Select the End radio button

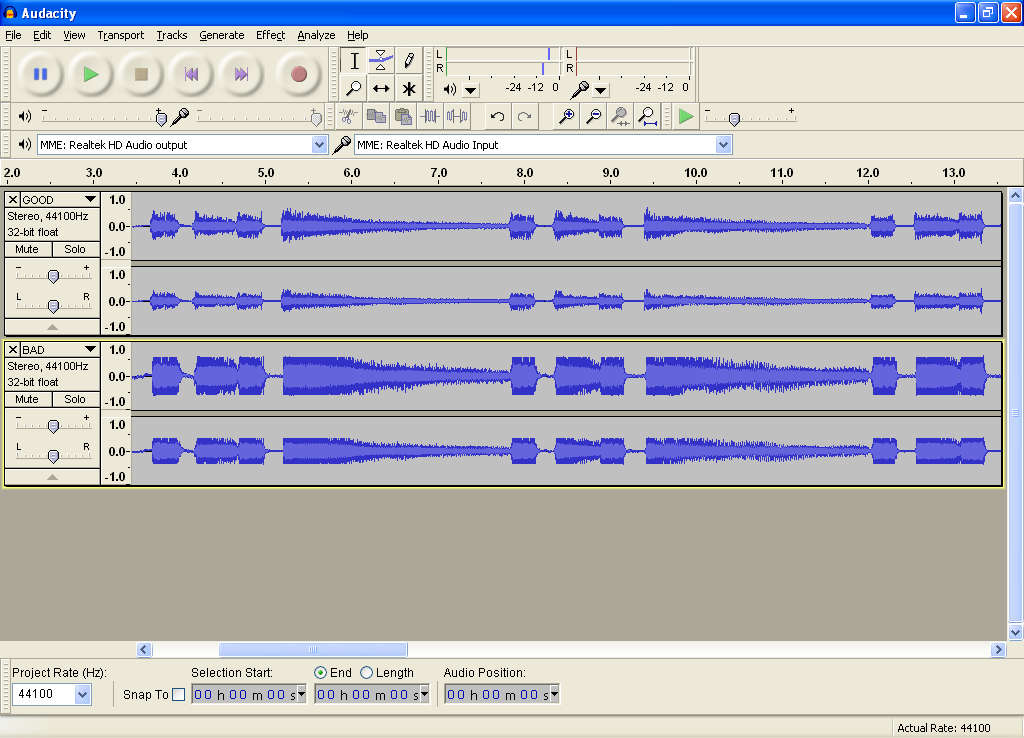[x=320, y=673]
